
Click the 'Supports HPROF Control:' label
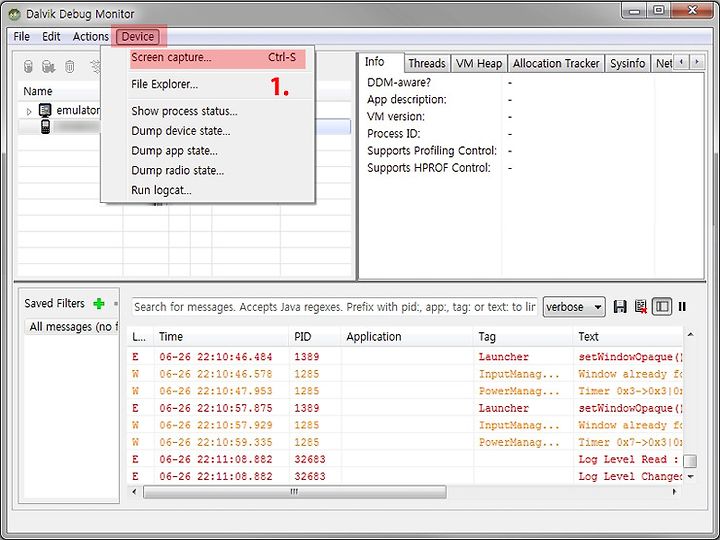tap(429, 168)
